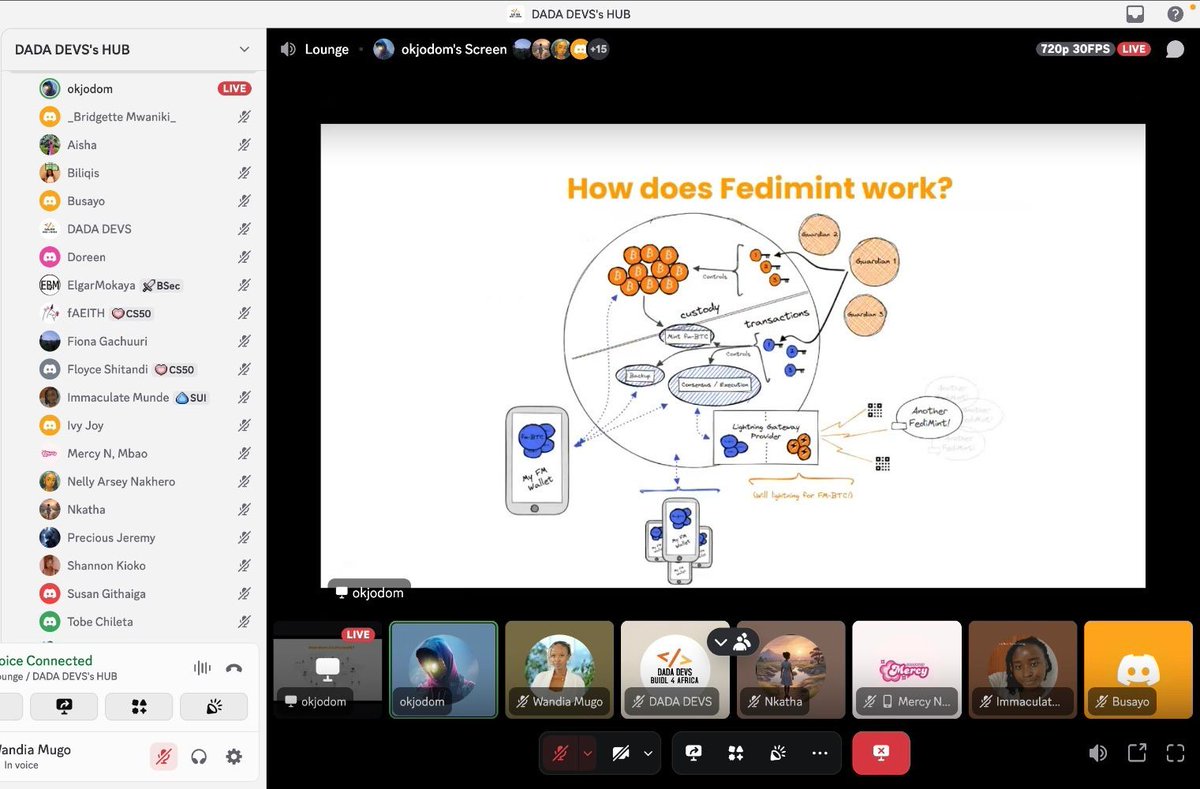Select Mercy N... participant tile

click(x=907, y=670)
